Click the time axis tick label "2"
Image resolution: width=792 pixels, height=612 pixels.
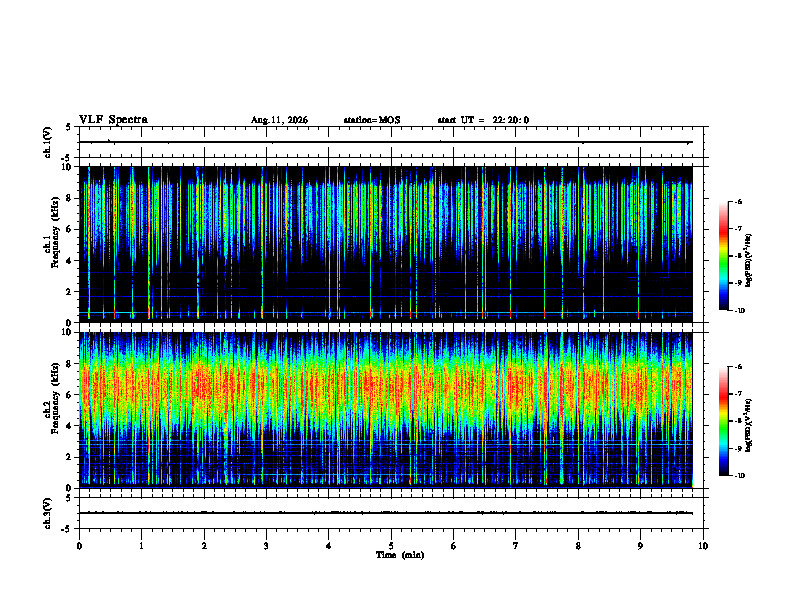pyautogui.click(x=204, y=546)
